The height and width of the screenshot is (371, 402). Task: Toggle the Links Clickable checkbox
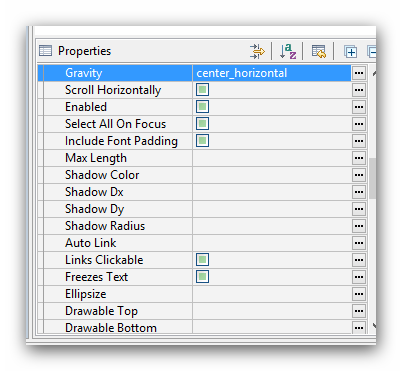202,259
